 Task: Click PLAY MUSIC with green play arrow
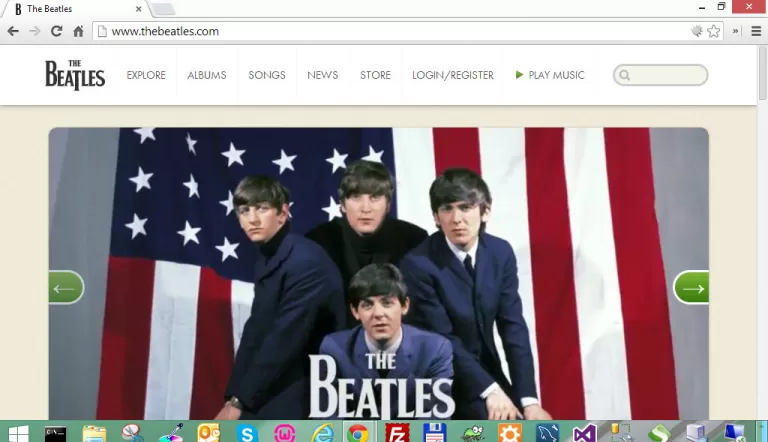550,75
